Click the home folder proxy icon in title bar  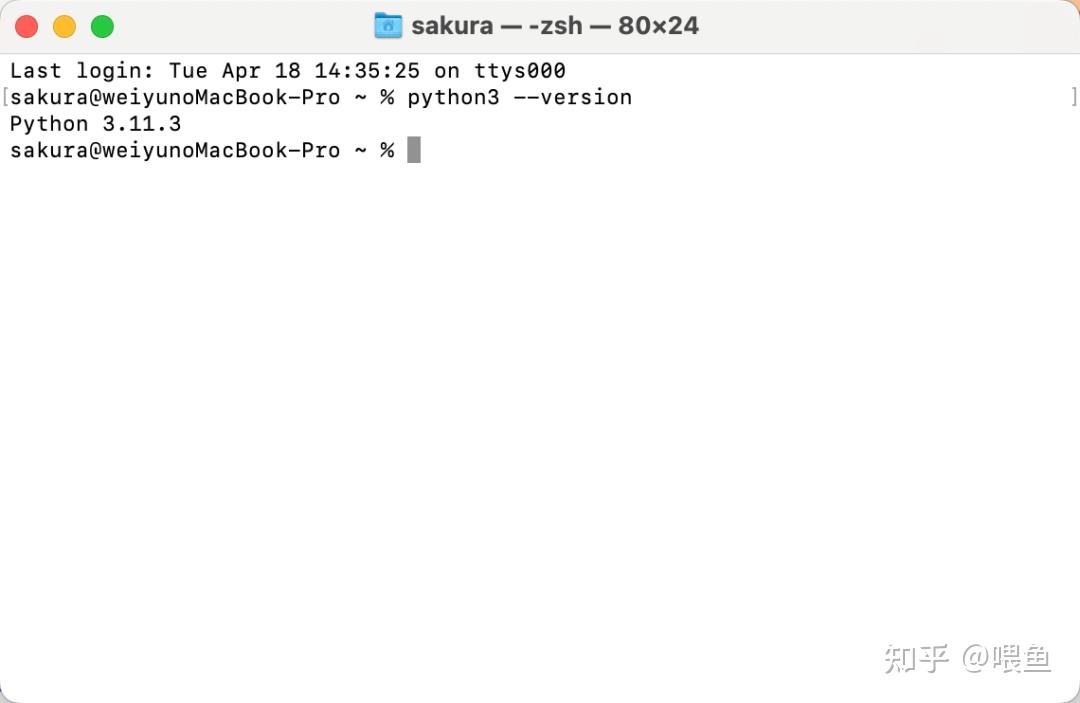coord(388,26)
